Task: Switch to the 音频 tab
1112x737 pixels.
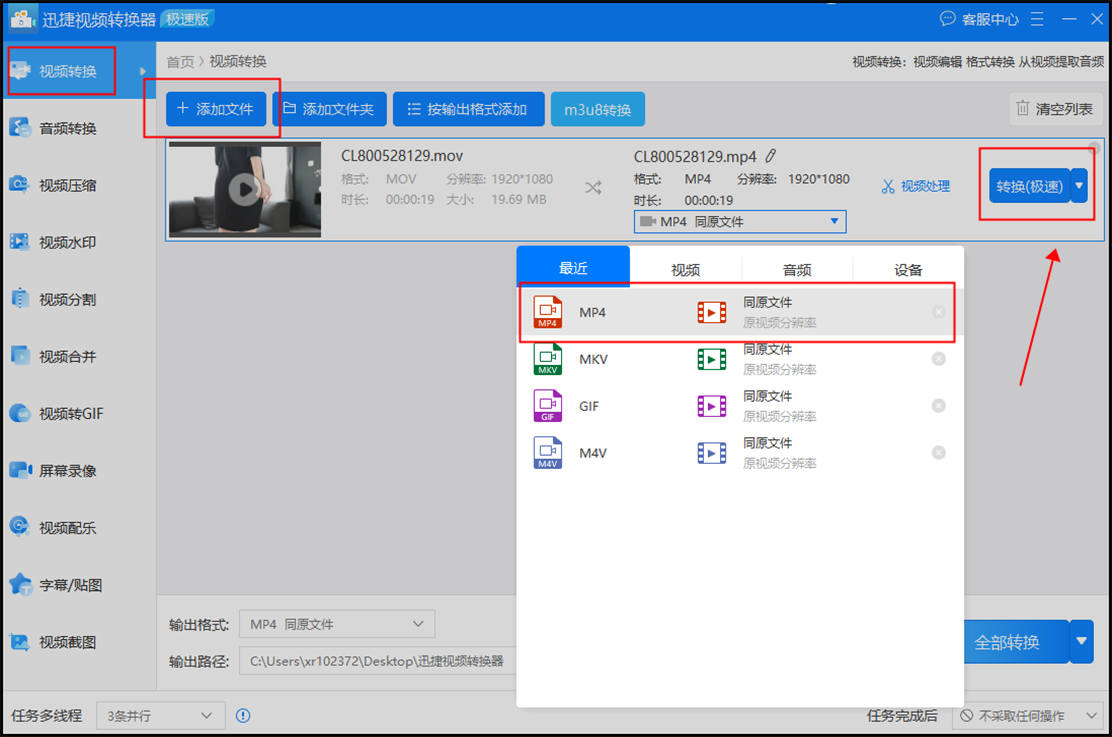Action: coord(797,270)
